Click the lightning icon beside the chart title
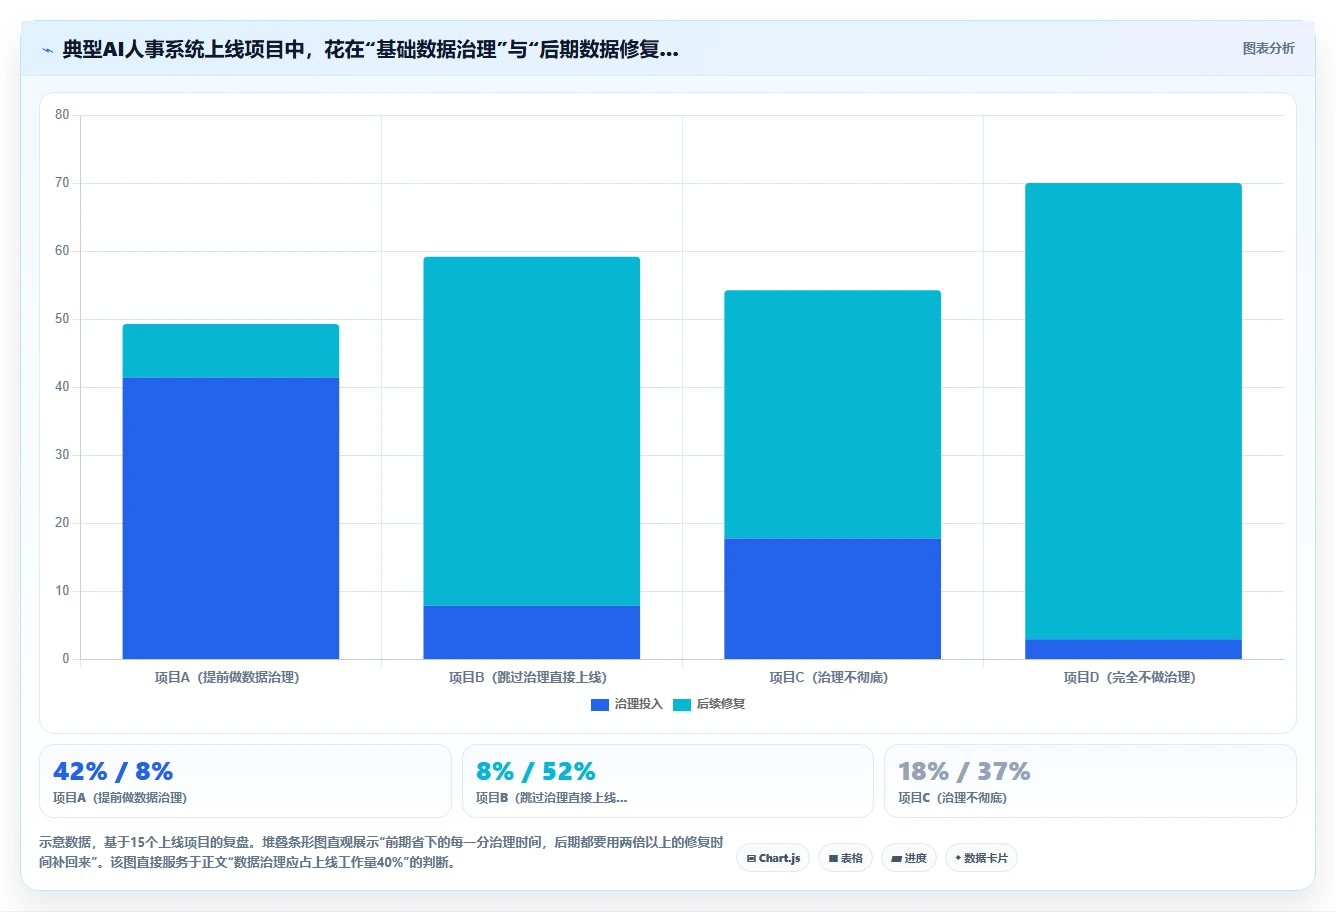 point(47,50)
